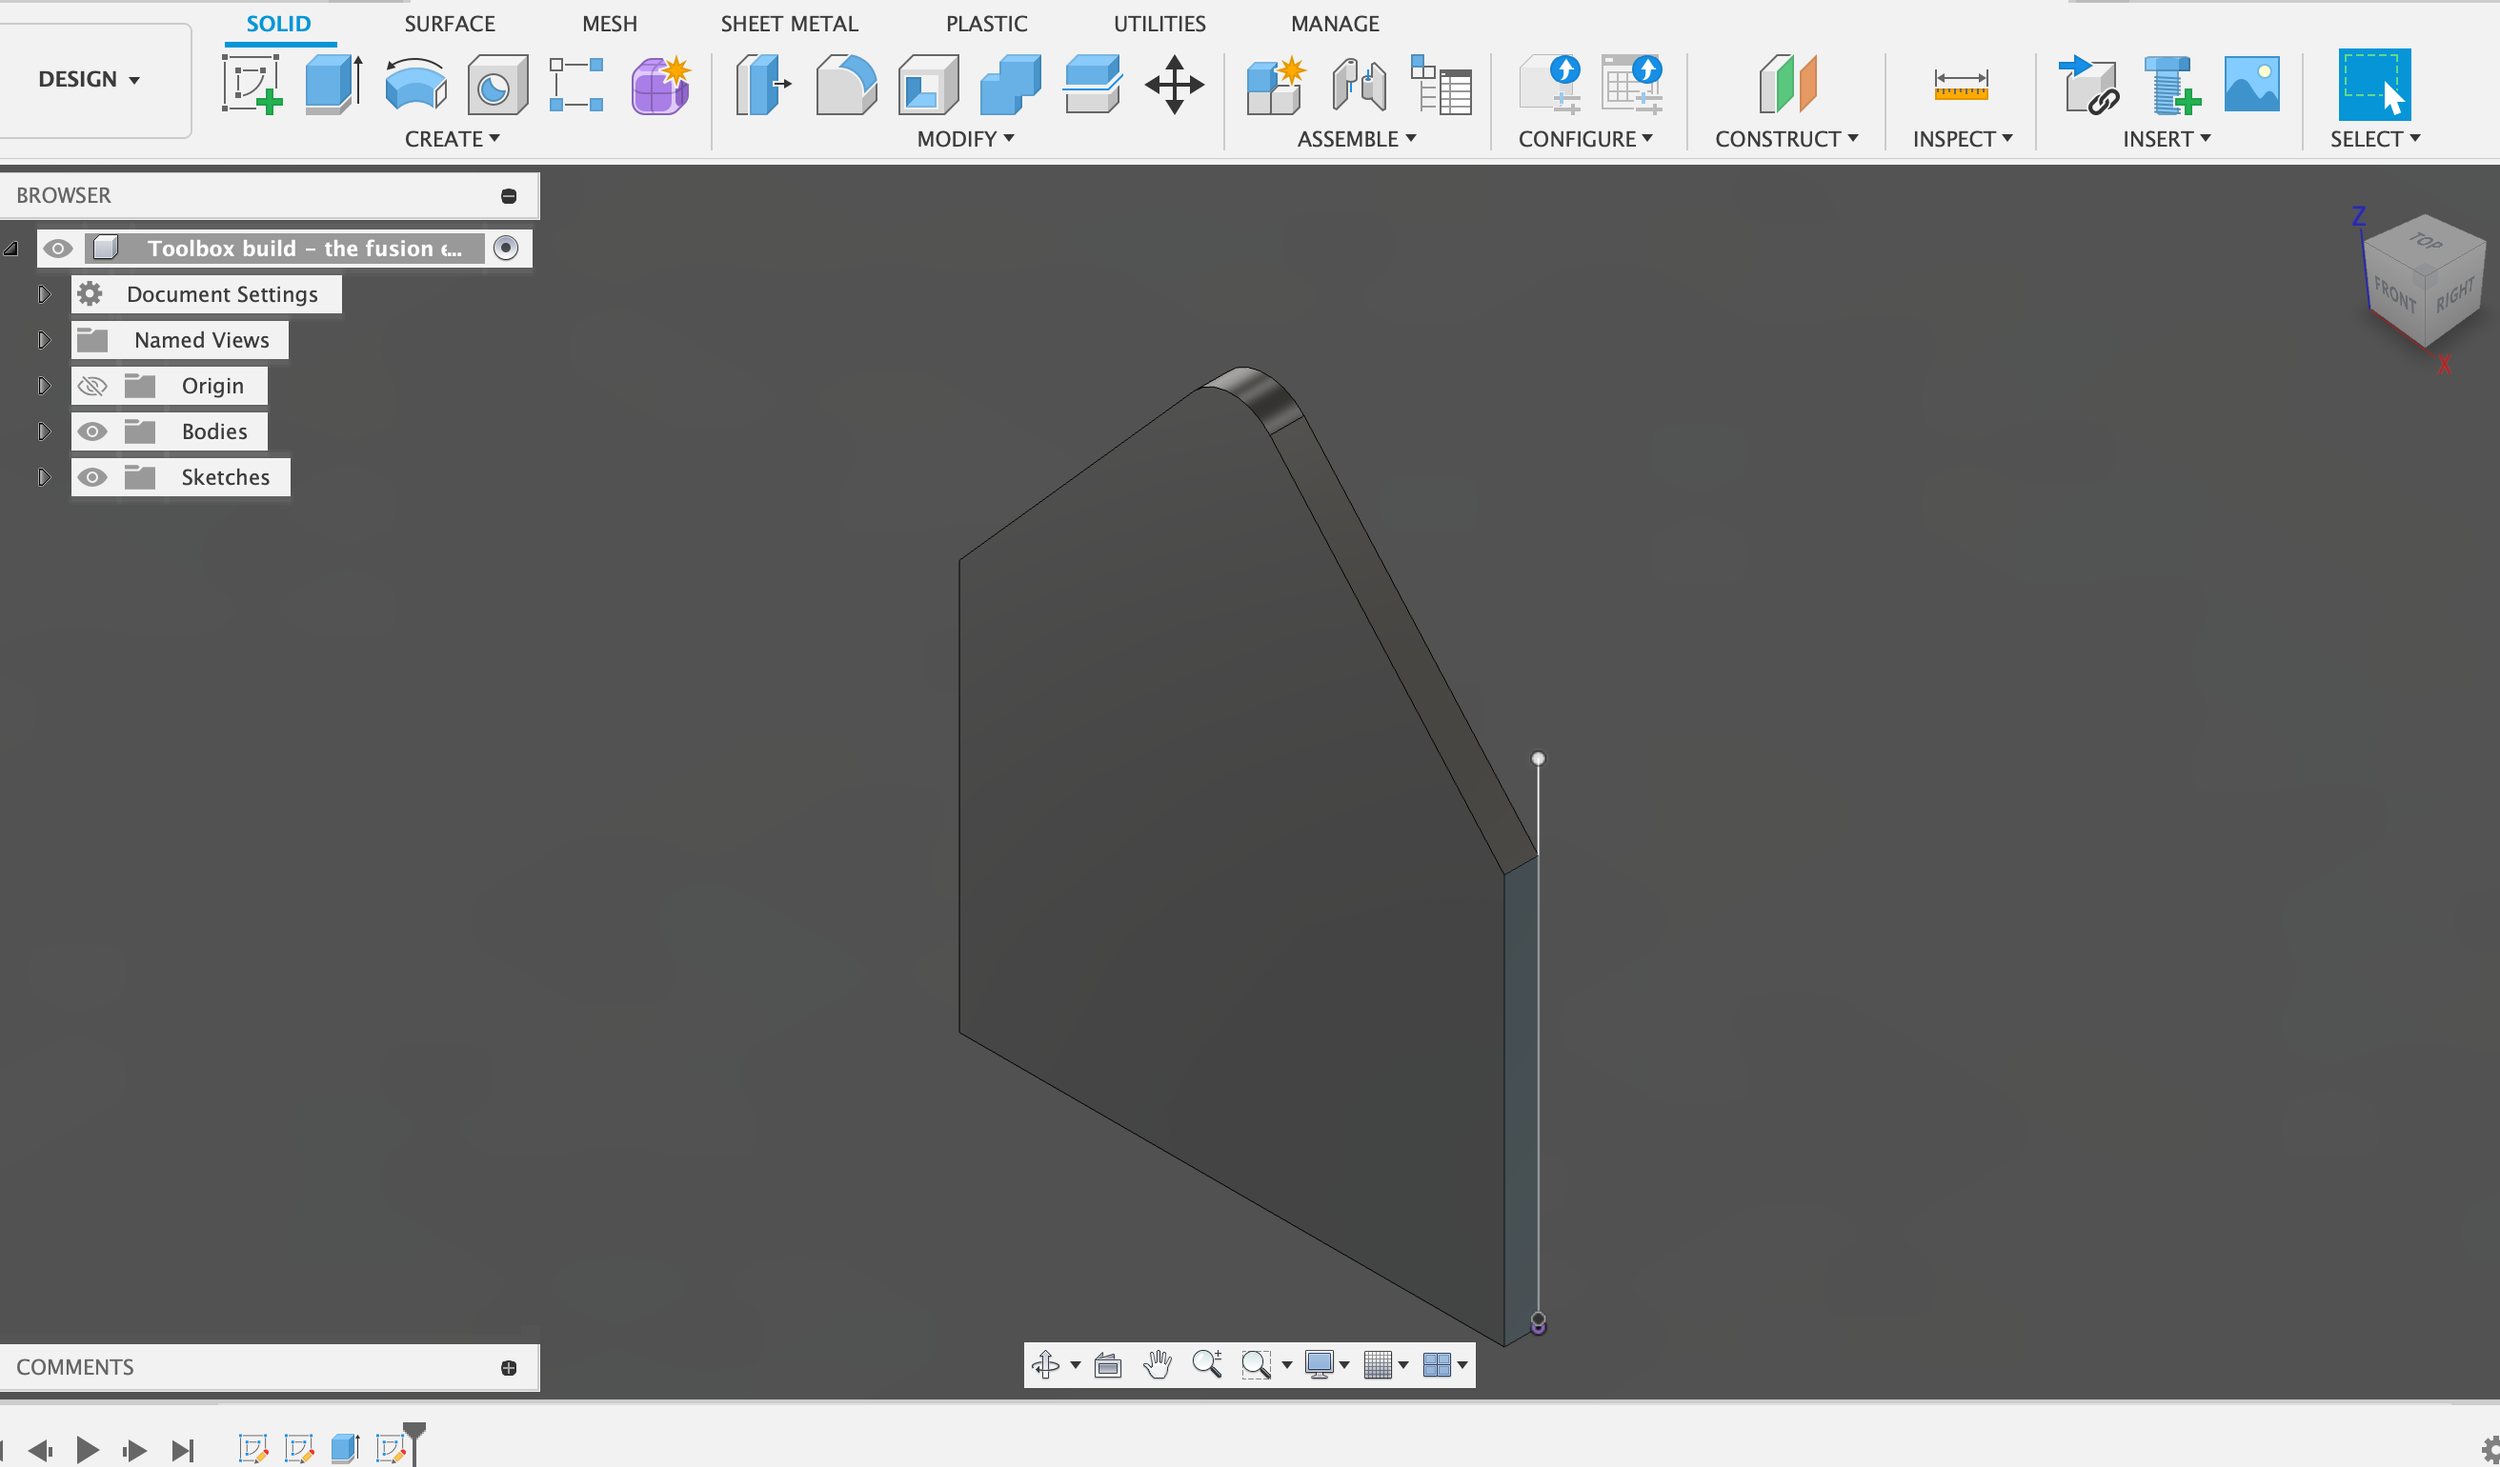
Task: Select the Offset Plane construct tool
Action: [x=1787, y=85]
